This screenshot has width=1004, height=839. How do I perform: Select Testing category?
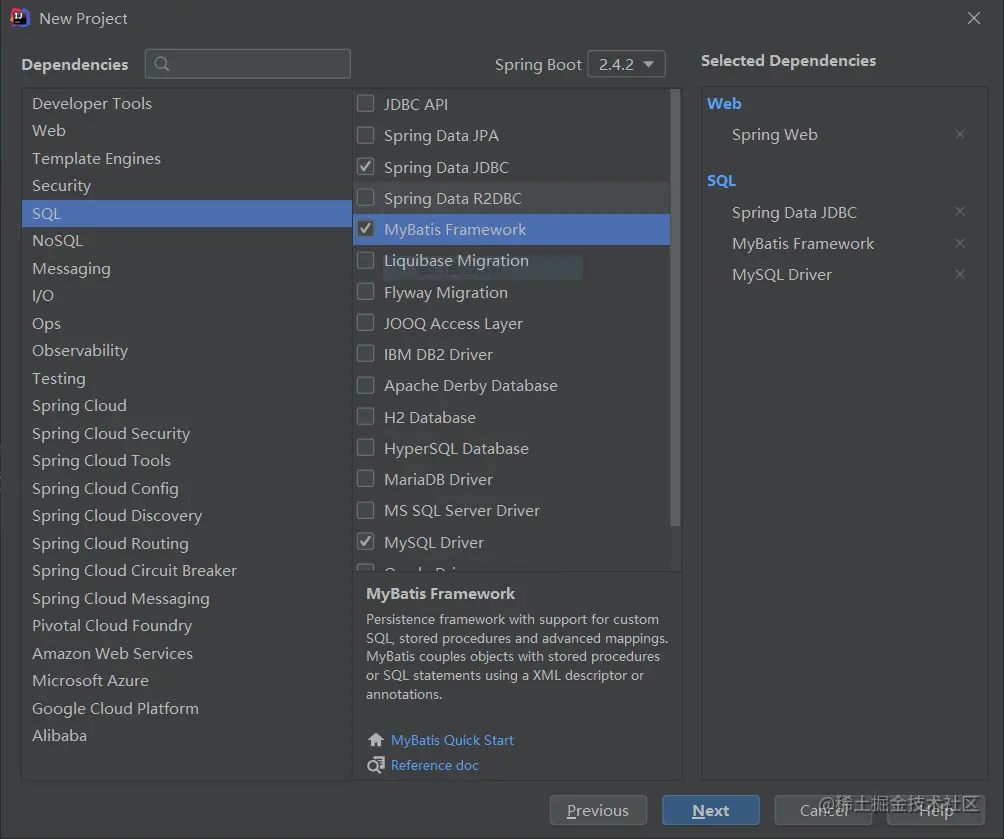(186, 379)
